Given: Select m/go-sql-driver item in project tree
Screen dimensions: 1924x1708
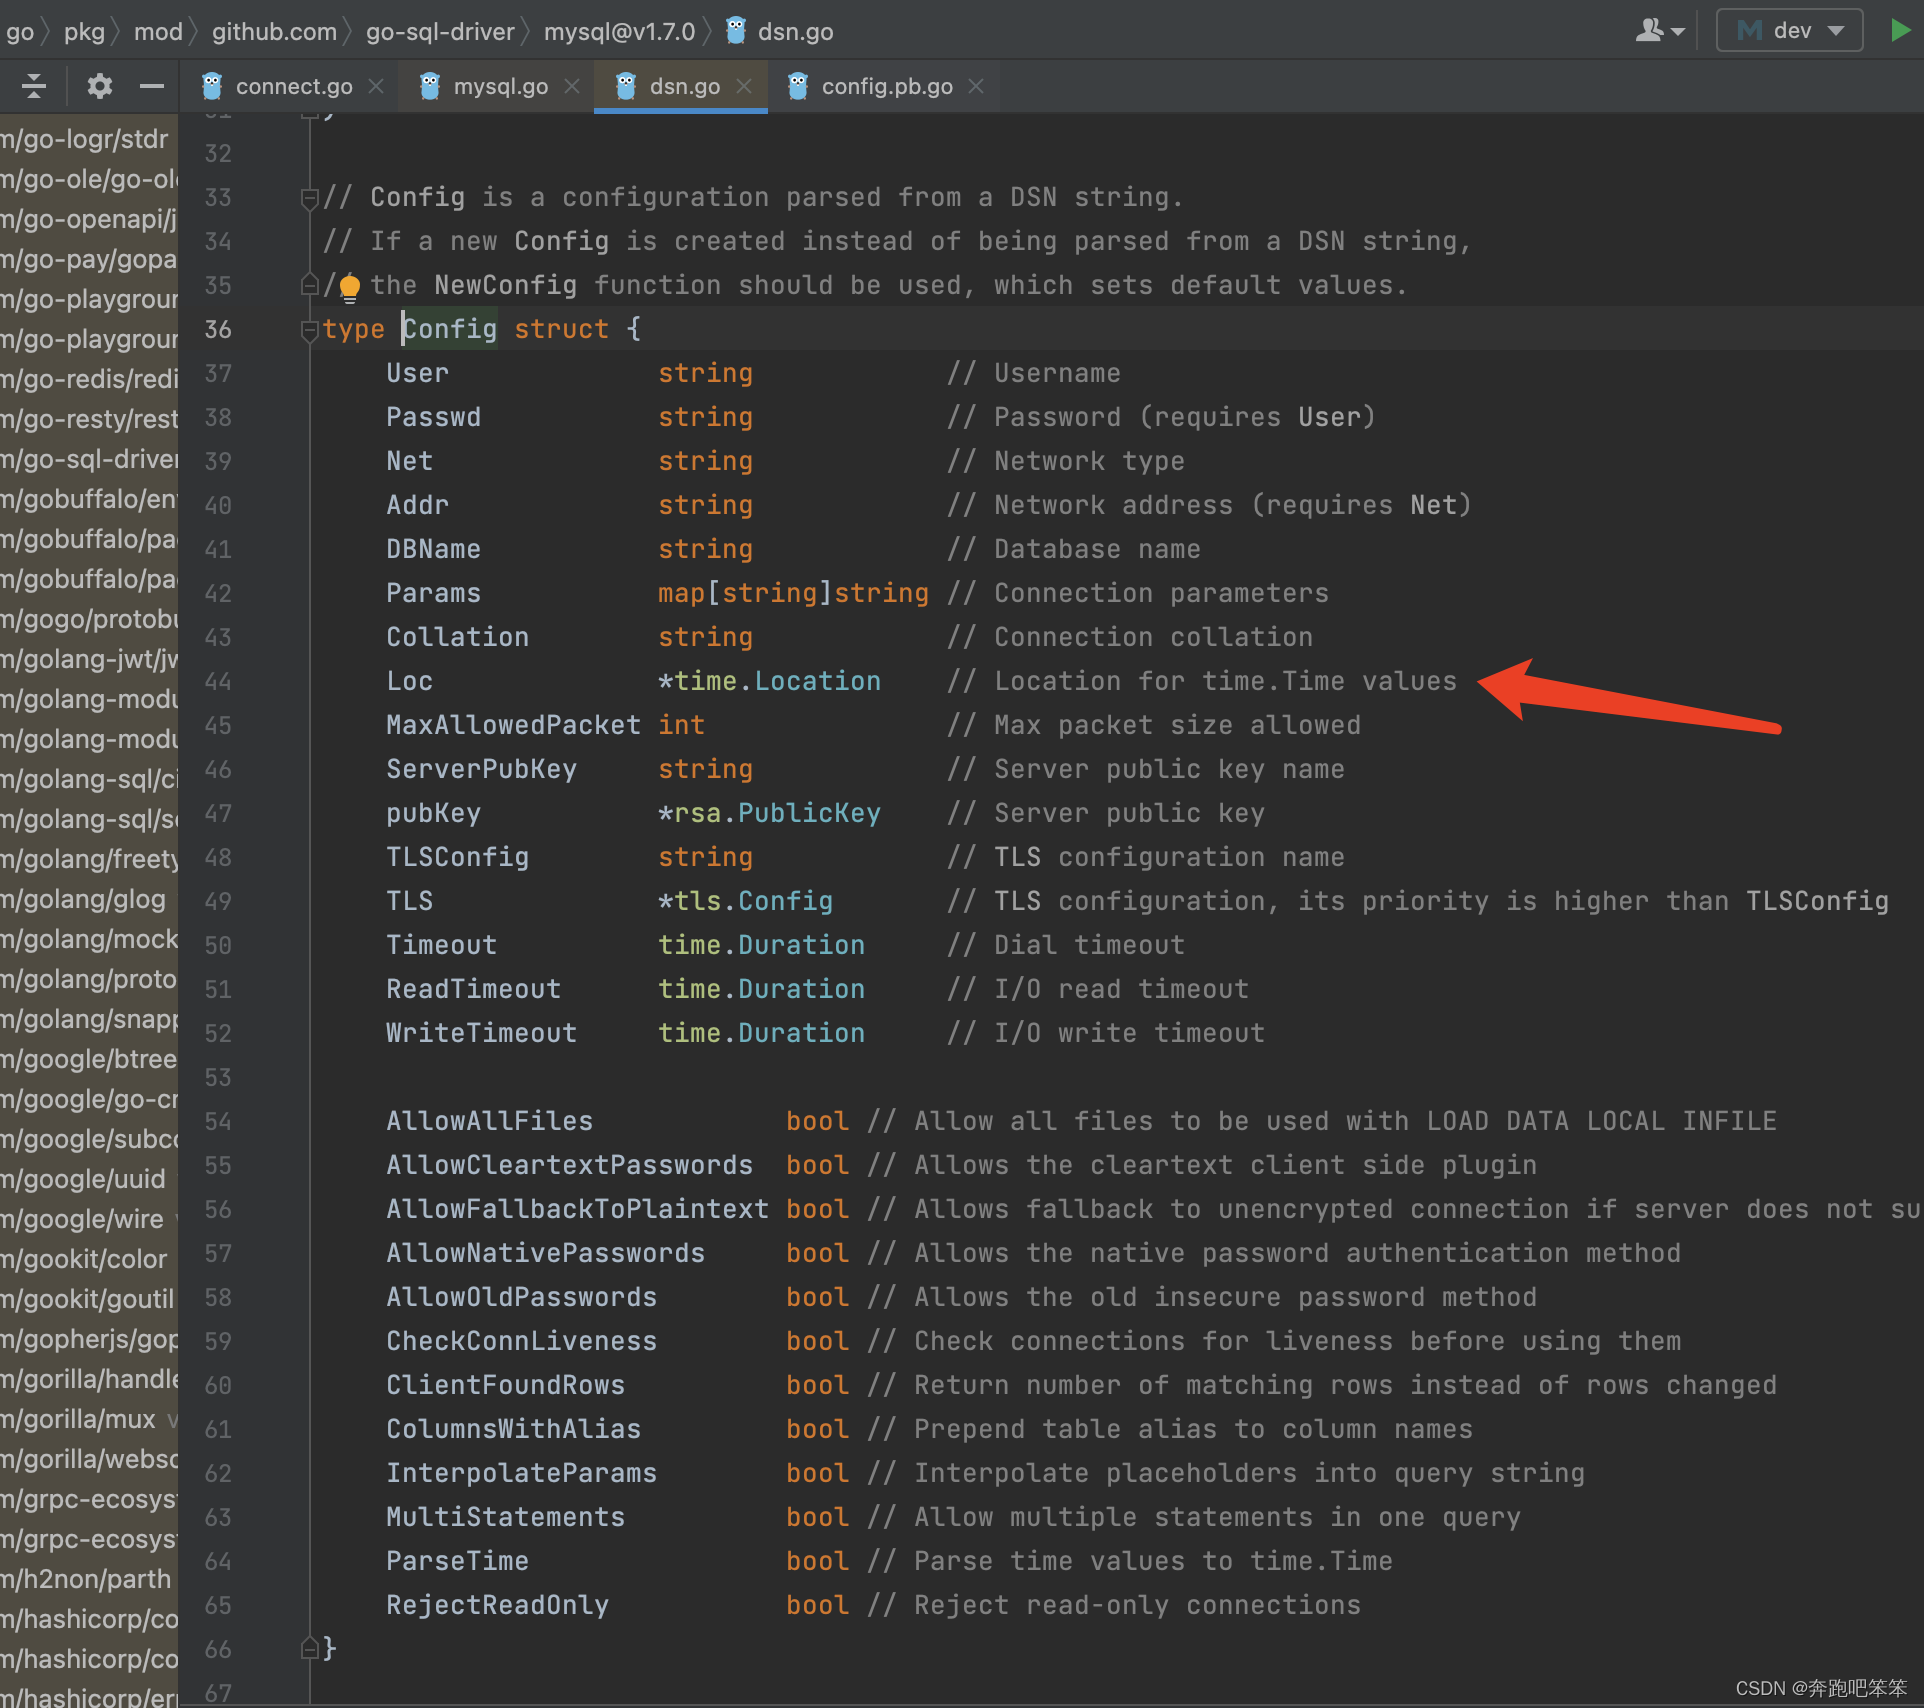Looking at the screenshot, I should 89,459.
